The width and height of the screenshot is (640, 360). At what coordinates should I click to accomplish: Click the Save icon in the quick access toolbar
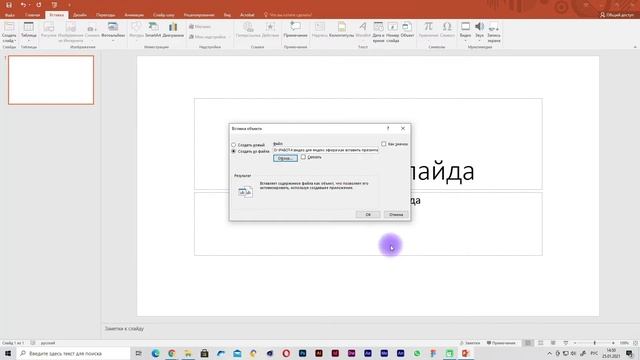click(x=9, y=5)
